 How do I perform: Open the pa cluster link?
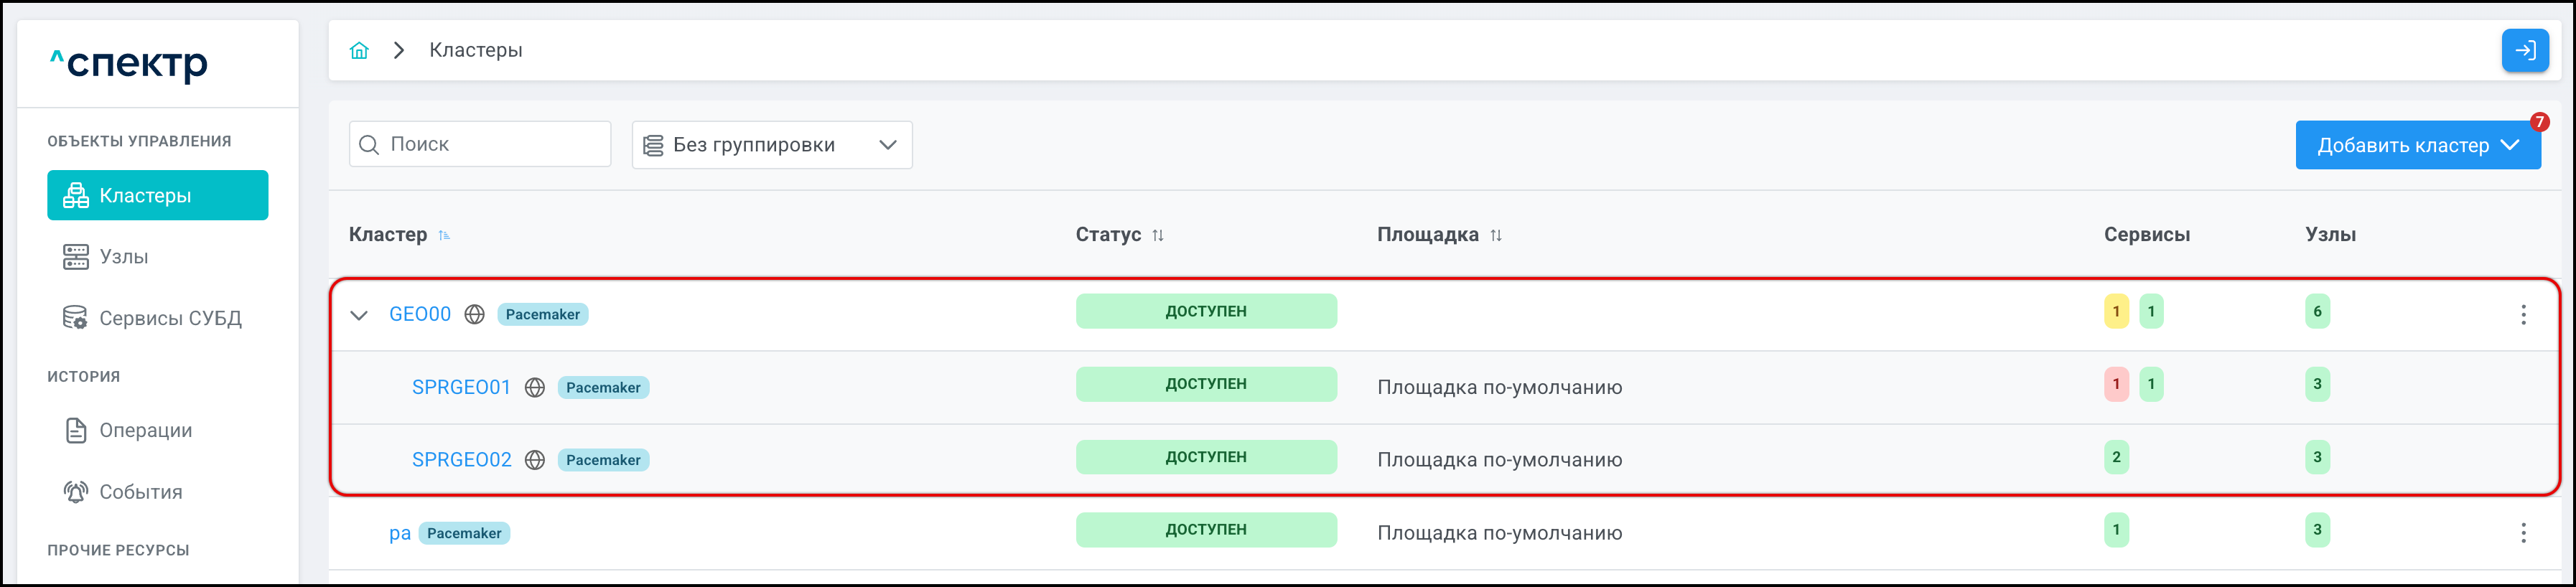click(x=399, y=533)
